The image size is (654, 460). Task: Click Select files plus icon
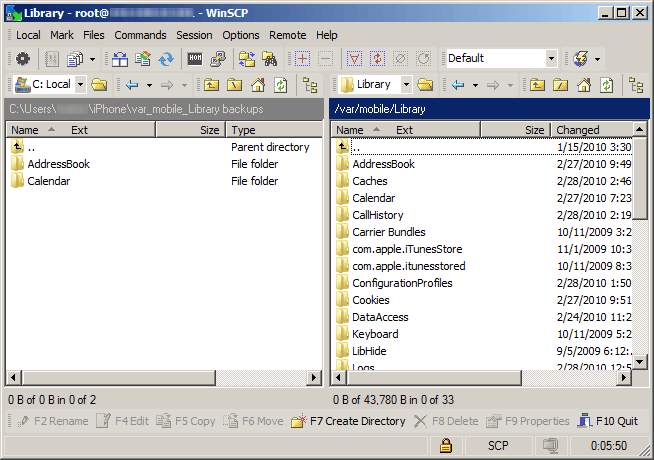302,59
